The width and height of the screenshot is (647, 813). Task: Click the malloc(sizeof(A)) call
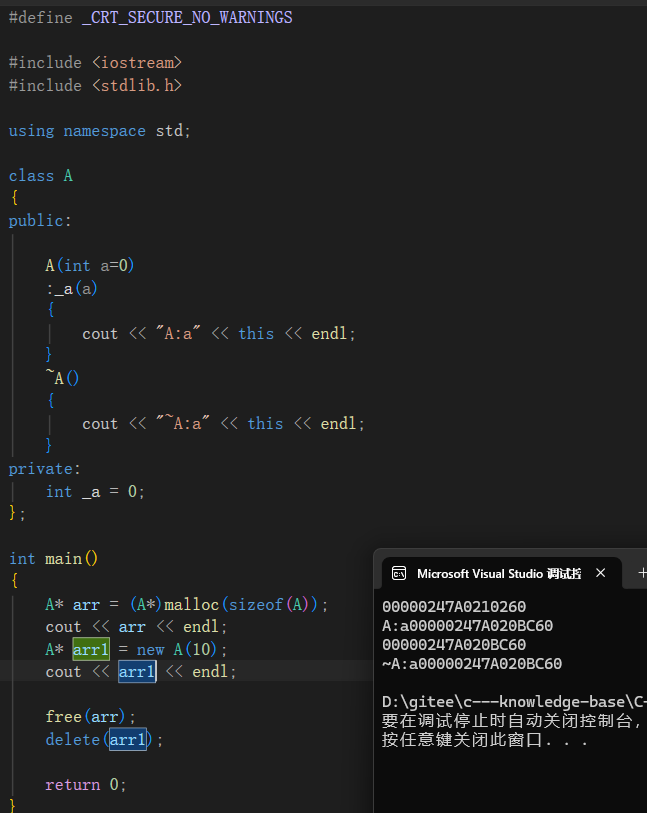coord(241,604)
